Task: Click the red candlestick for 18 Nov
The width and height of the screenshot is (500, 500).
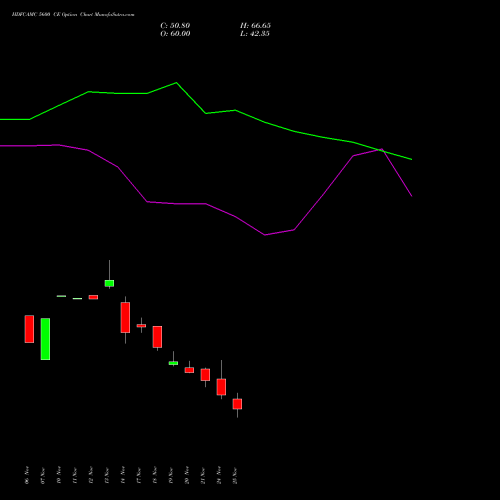Action: tap(157, 337)
